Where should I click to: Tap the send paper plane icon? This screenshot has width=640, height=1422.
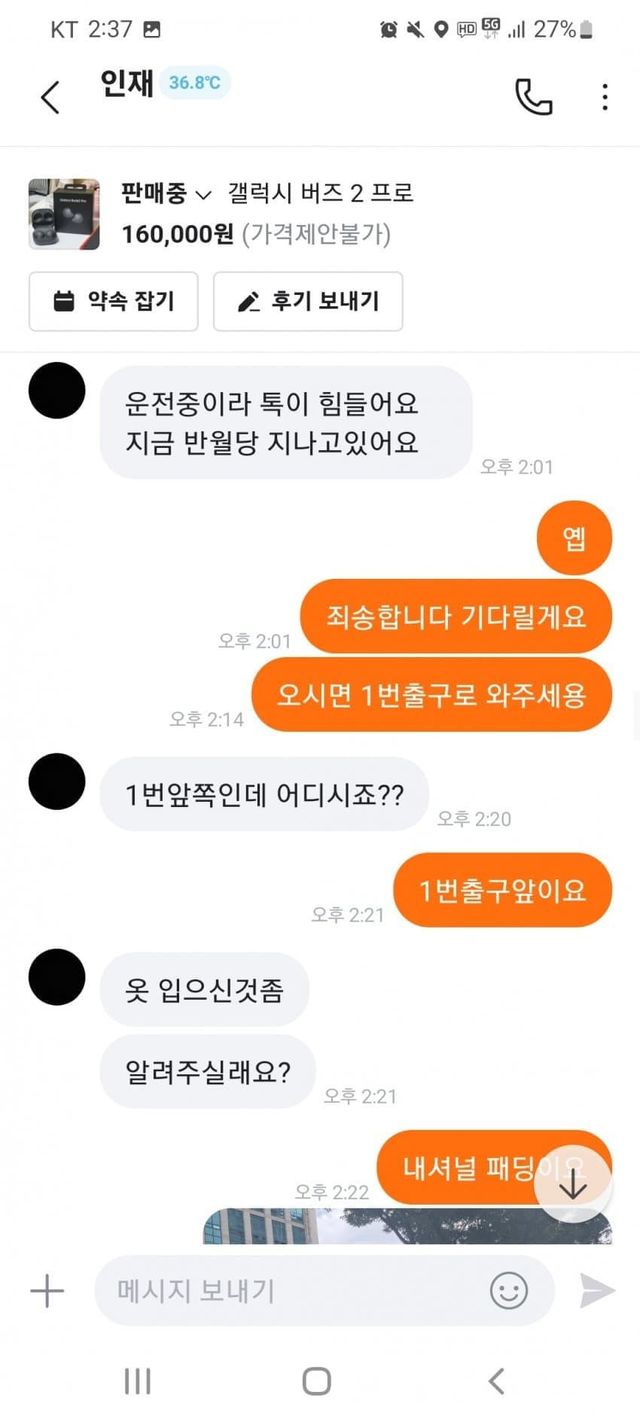[x=597, y=1291]
